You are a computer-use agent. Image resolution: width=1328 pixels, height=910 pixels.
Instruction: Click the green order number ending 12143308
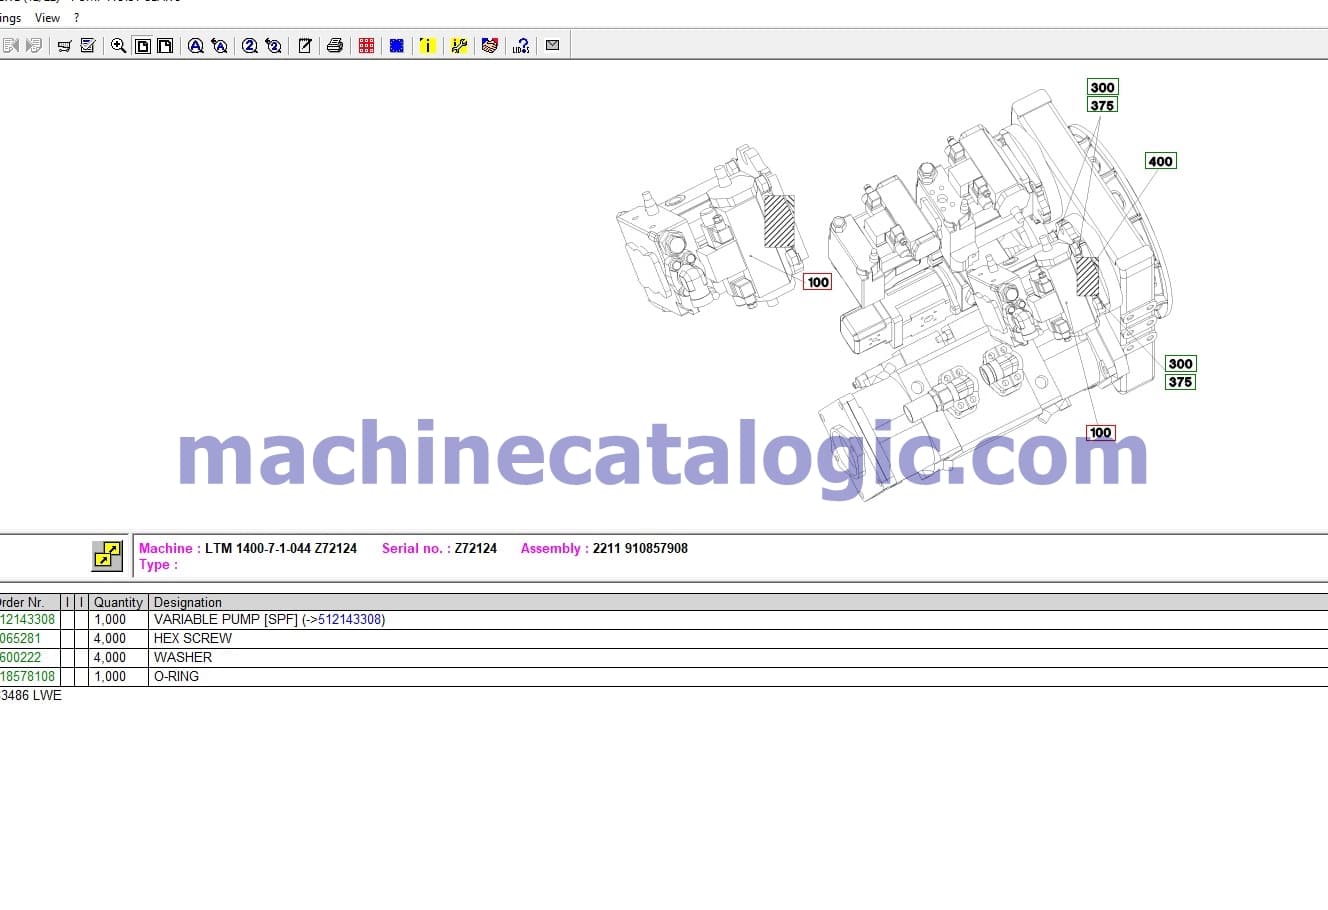(28, 620)
